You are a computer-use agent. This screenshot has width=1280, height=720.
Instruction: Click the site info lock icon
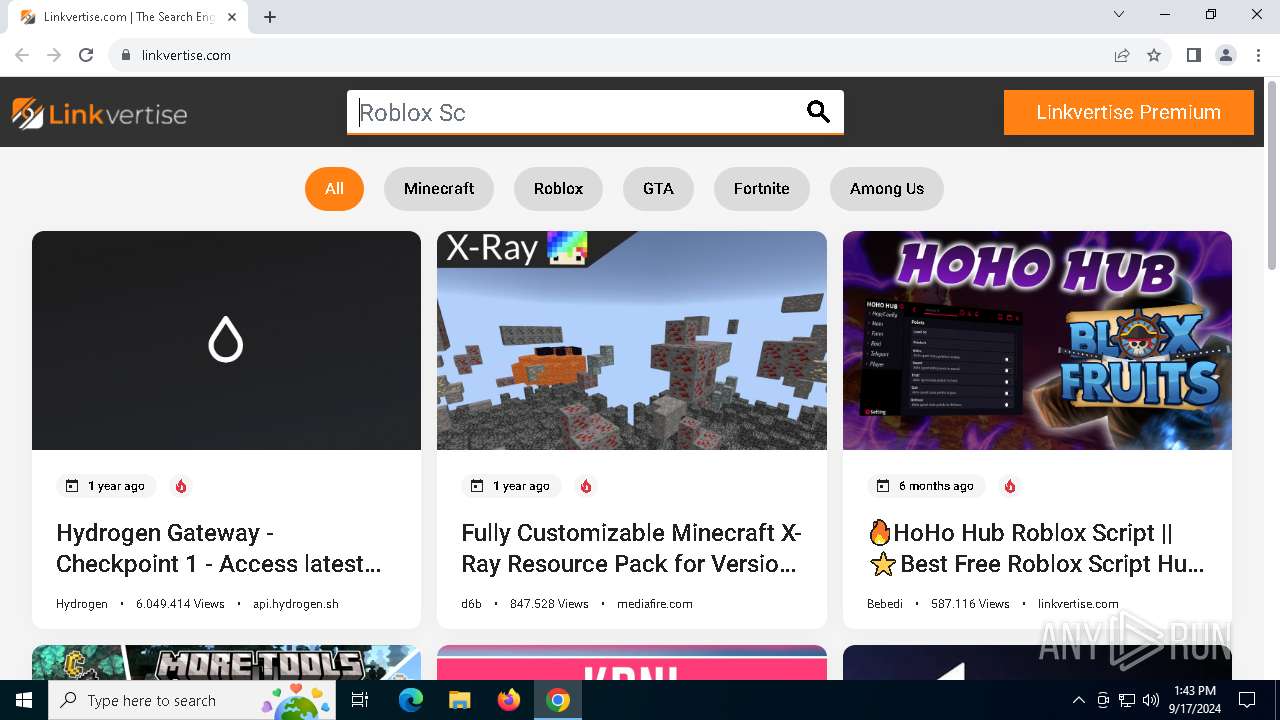click(126, 55)
